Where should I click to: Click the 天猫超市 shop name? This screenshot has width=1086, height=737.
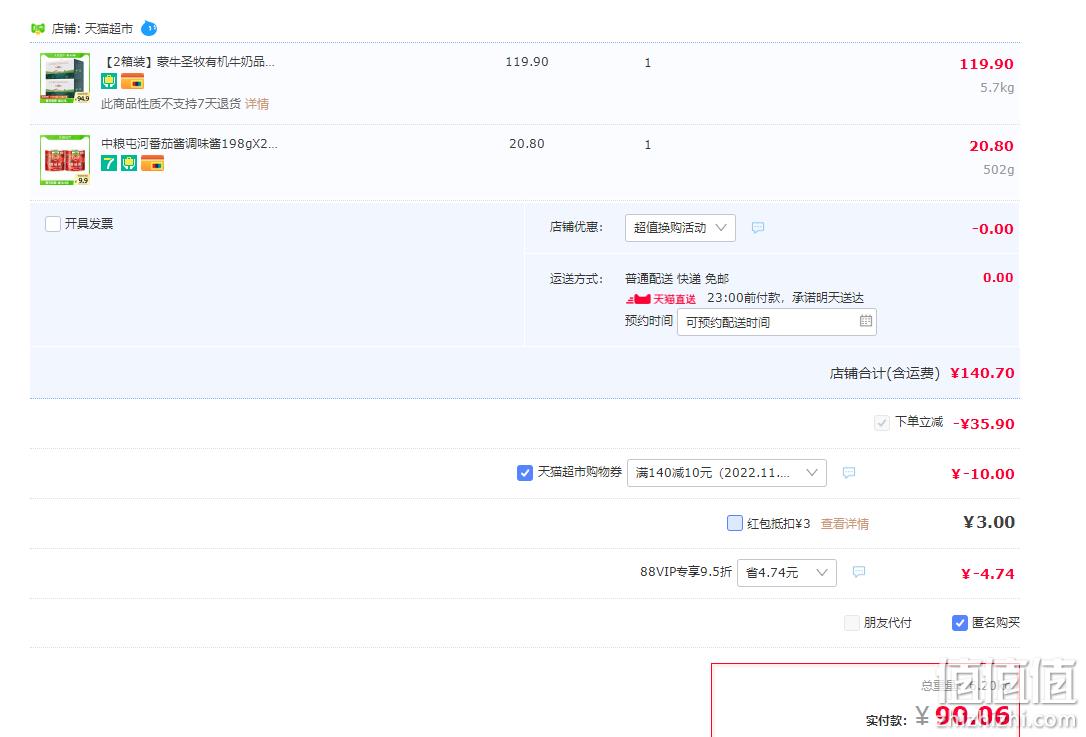tap(109, 28)
